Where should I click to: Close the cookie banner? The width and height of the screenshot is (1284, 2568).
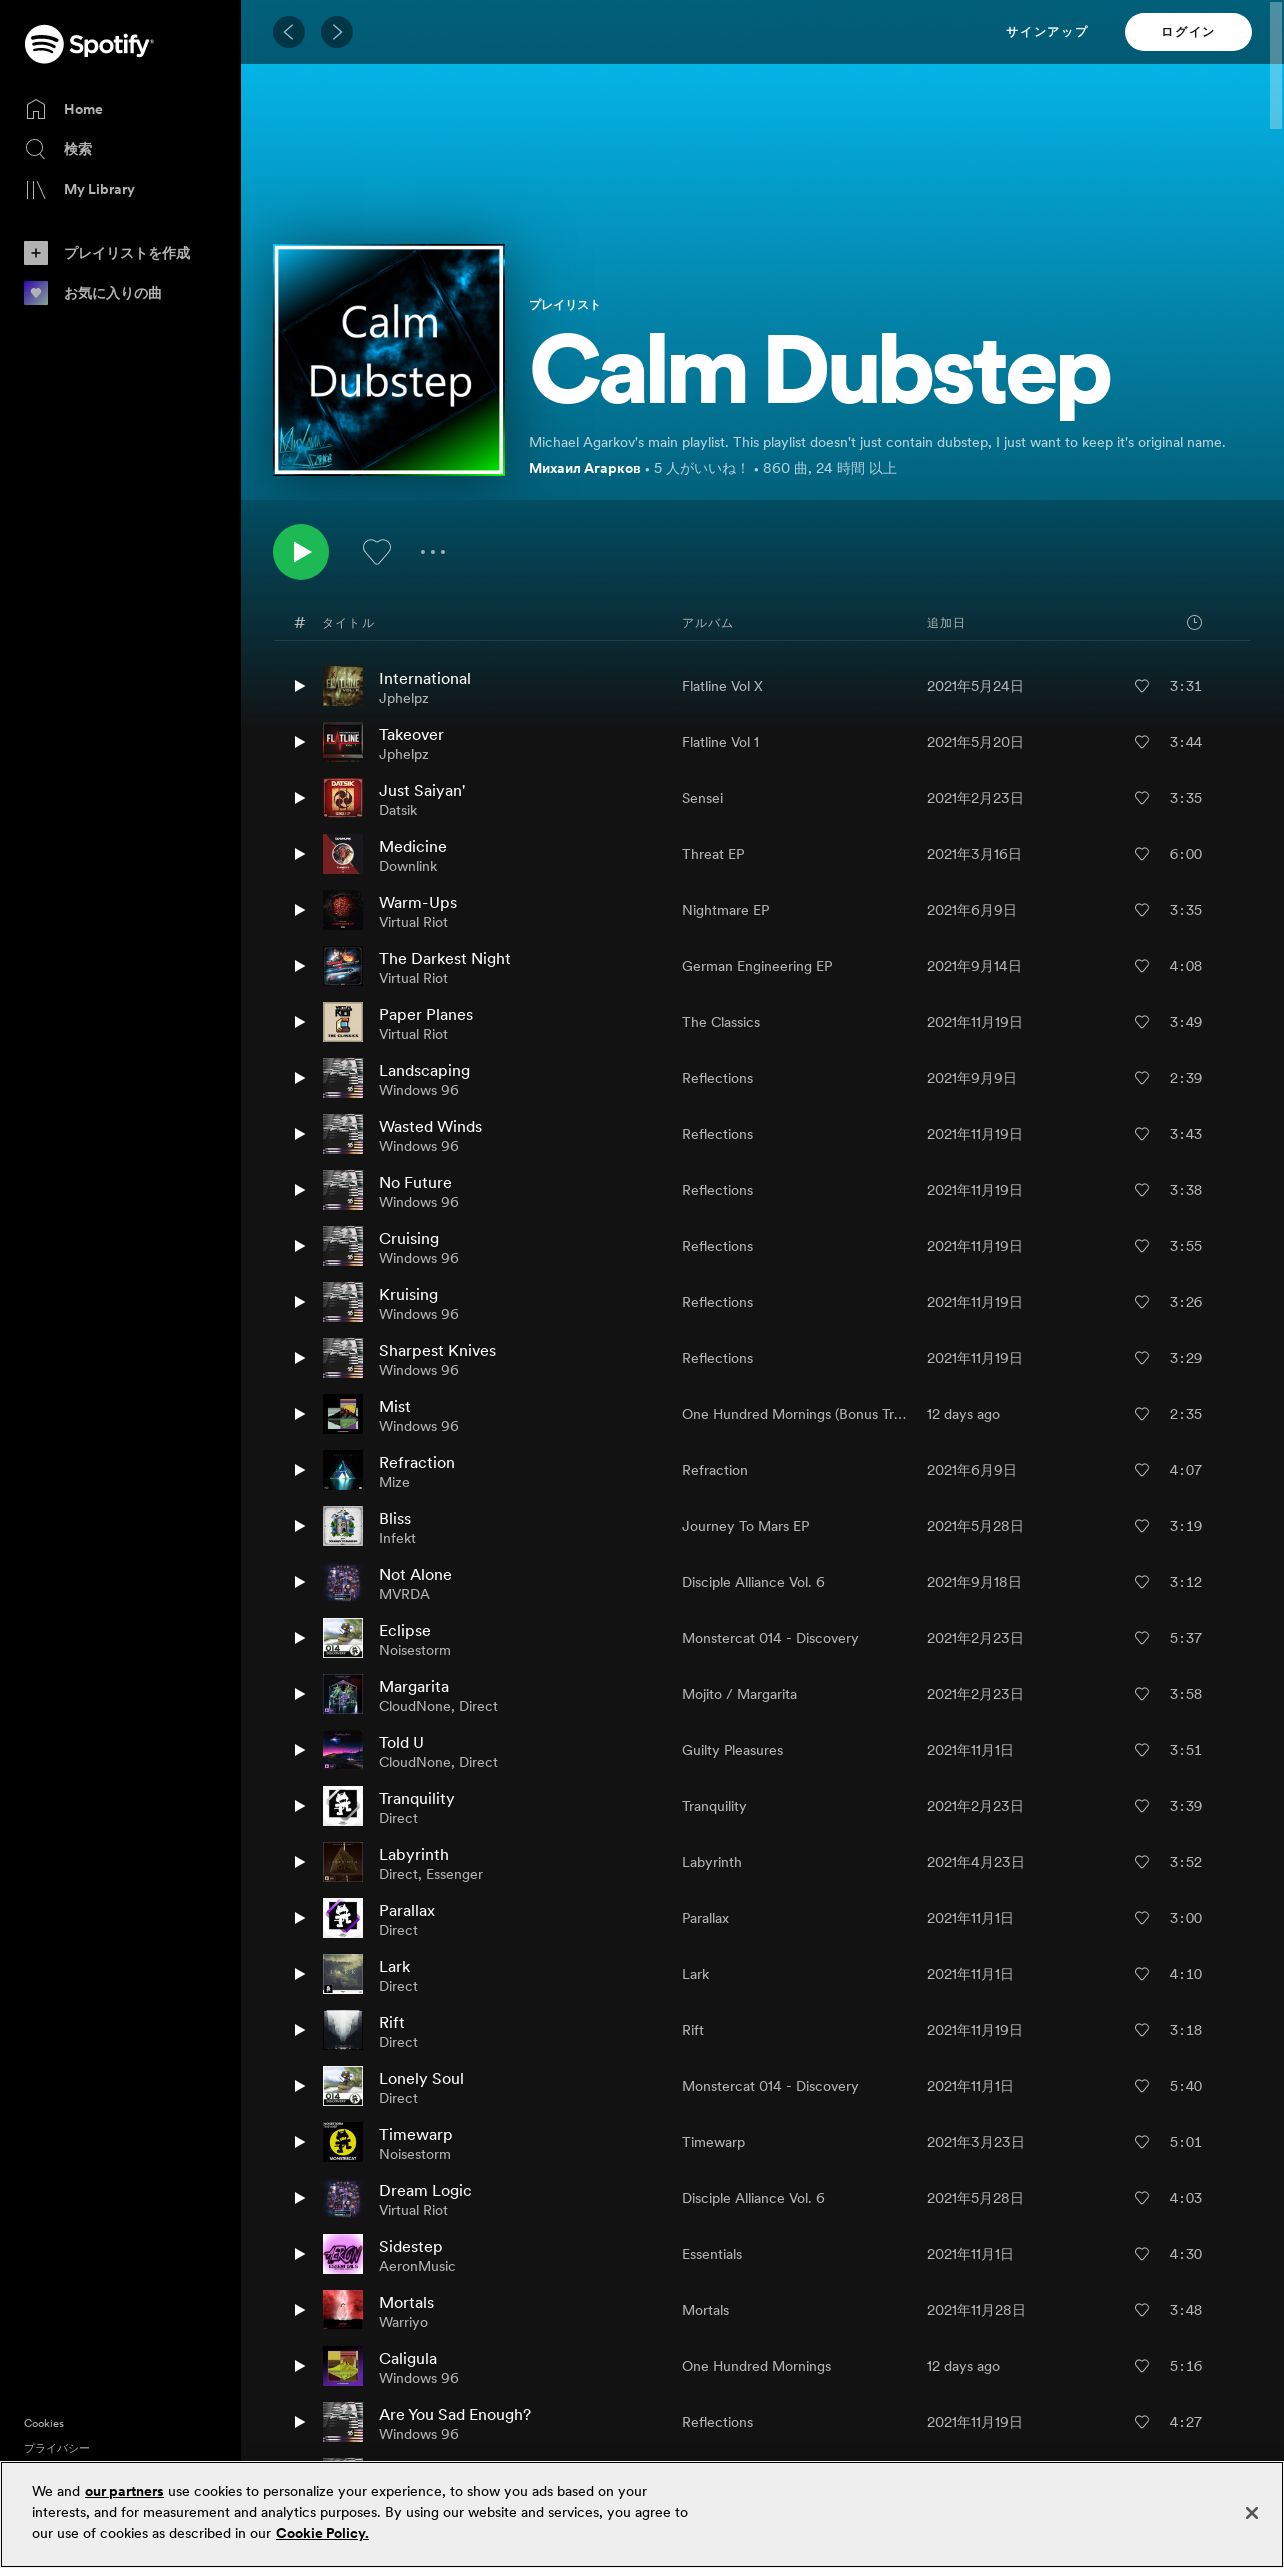[x=1251, y=2513]
